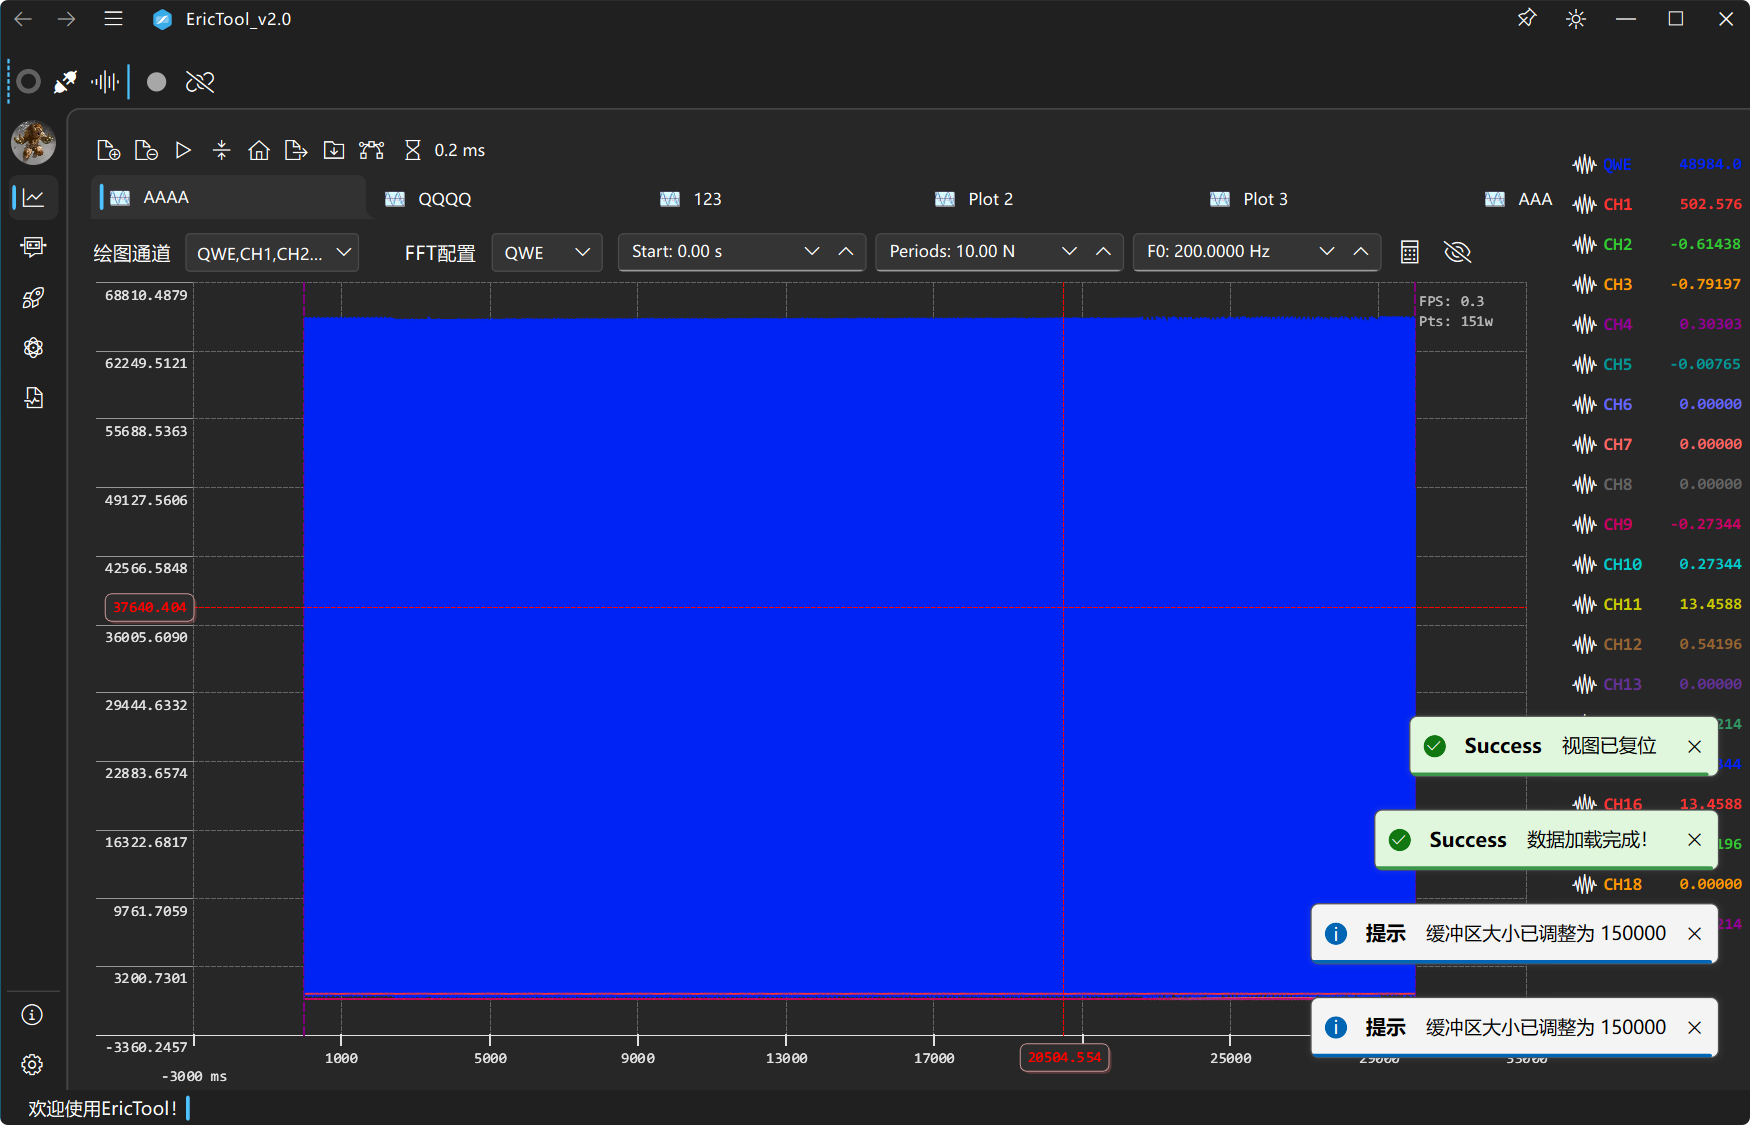The width and height of the screenshot is (1750, 1125).
Task: Click the remove plot page icon
Action: [x=146, y=150]
